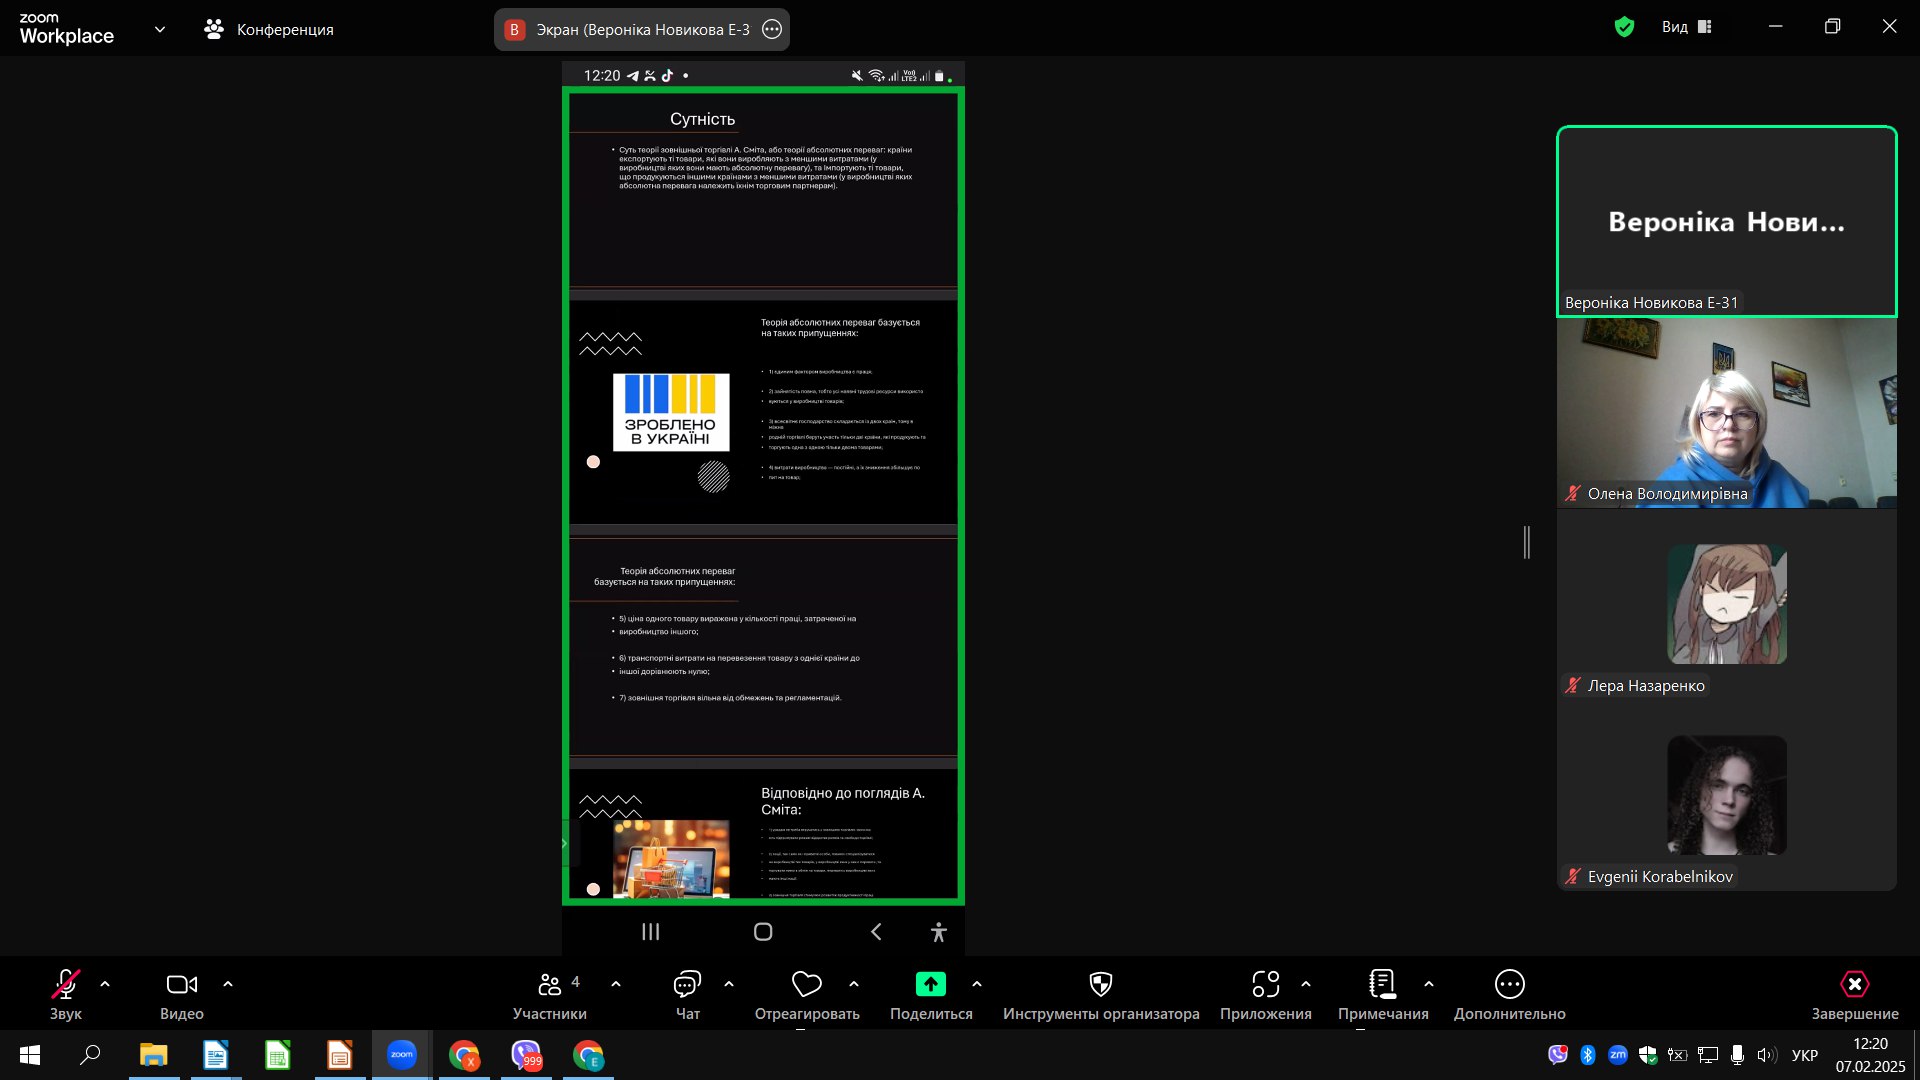
Task: Turn on the camera (Видео)
Action: coord(181,985)
